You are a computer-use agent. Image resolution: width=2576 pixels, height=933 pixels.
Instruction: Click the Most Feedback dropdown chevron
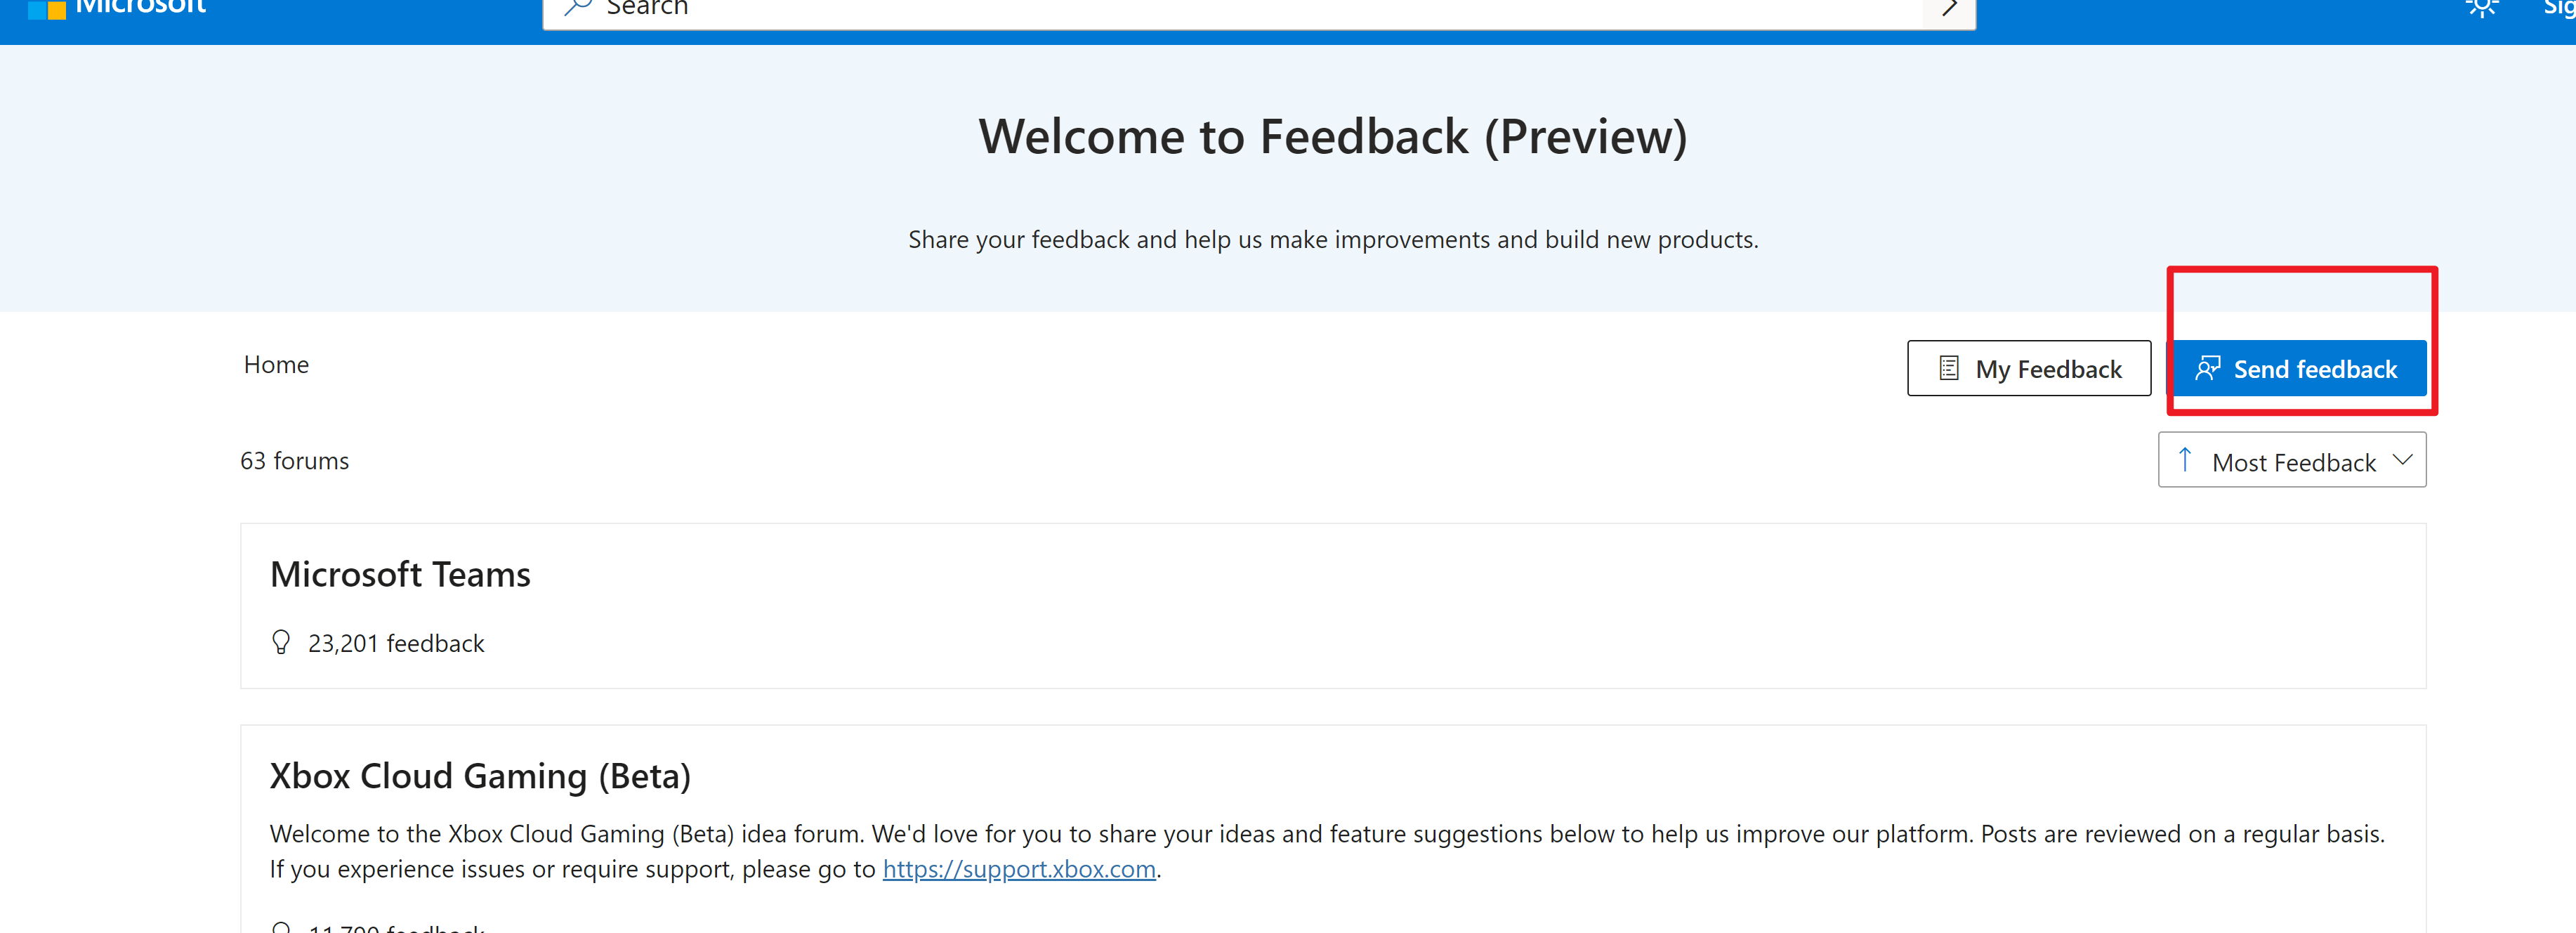coord(2402,460)
